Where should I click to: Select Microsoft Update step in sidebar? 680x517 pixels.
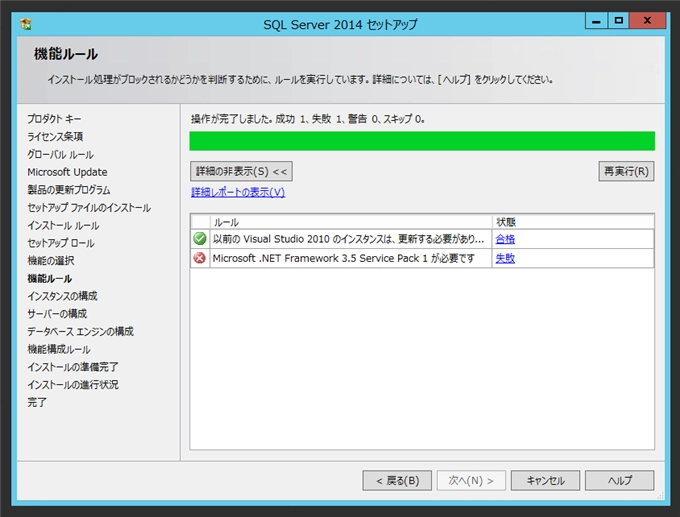click(67, 172)
